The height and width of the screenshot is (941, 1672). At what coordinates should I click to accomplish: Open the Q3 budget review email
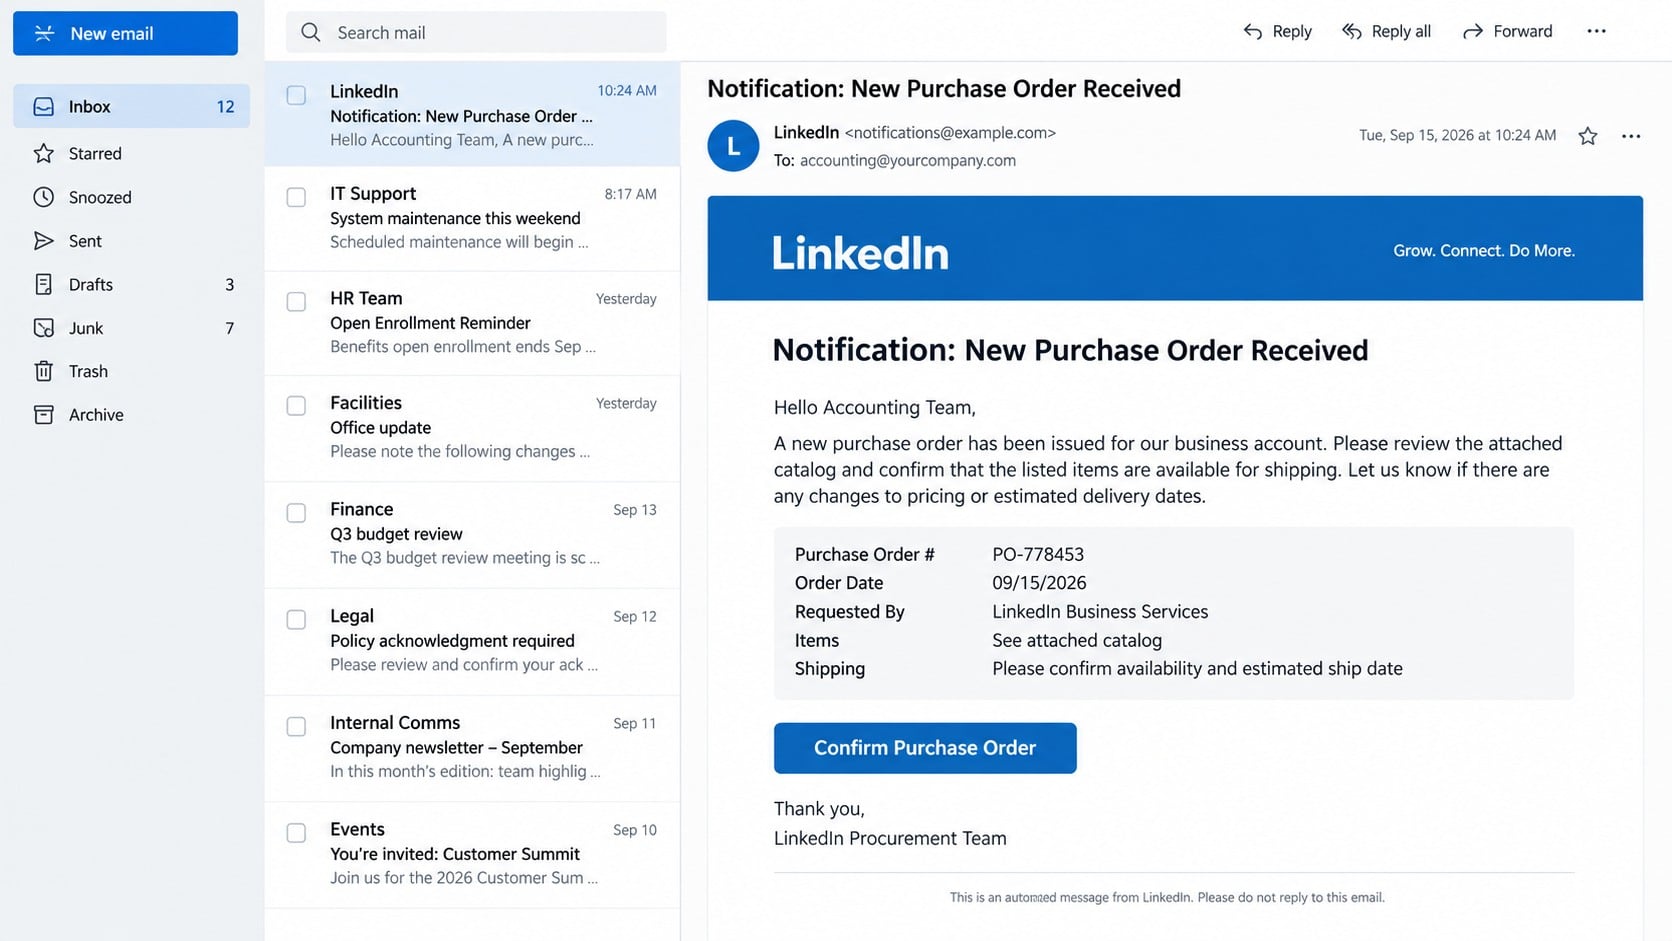click(472, 534)
